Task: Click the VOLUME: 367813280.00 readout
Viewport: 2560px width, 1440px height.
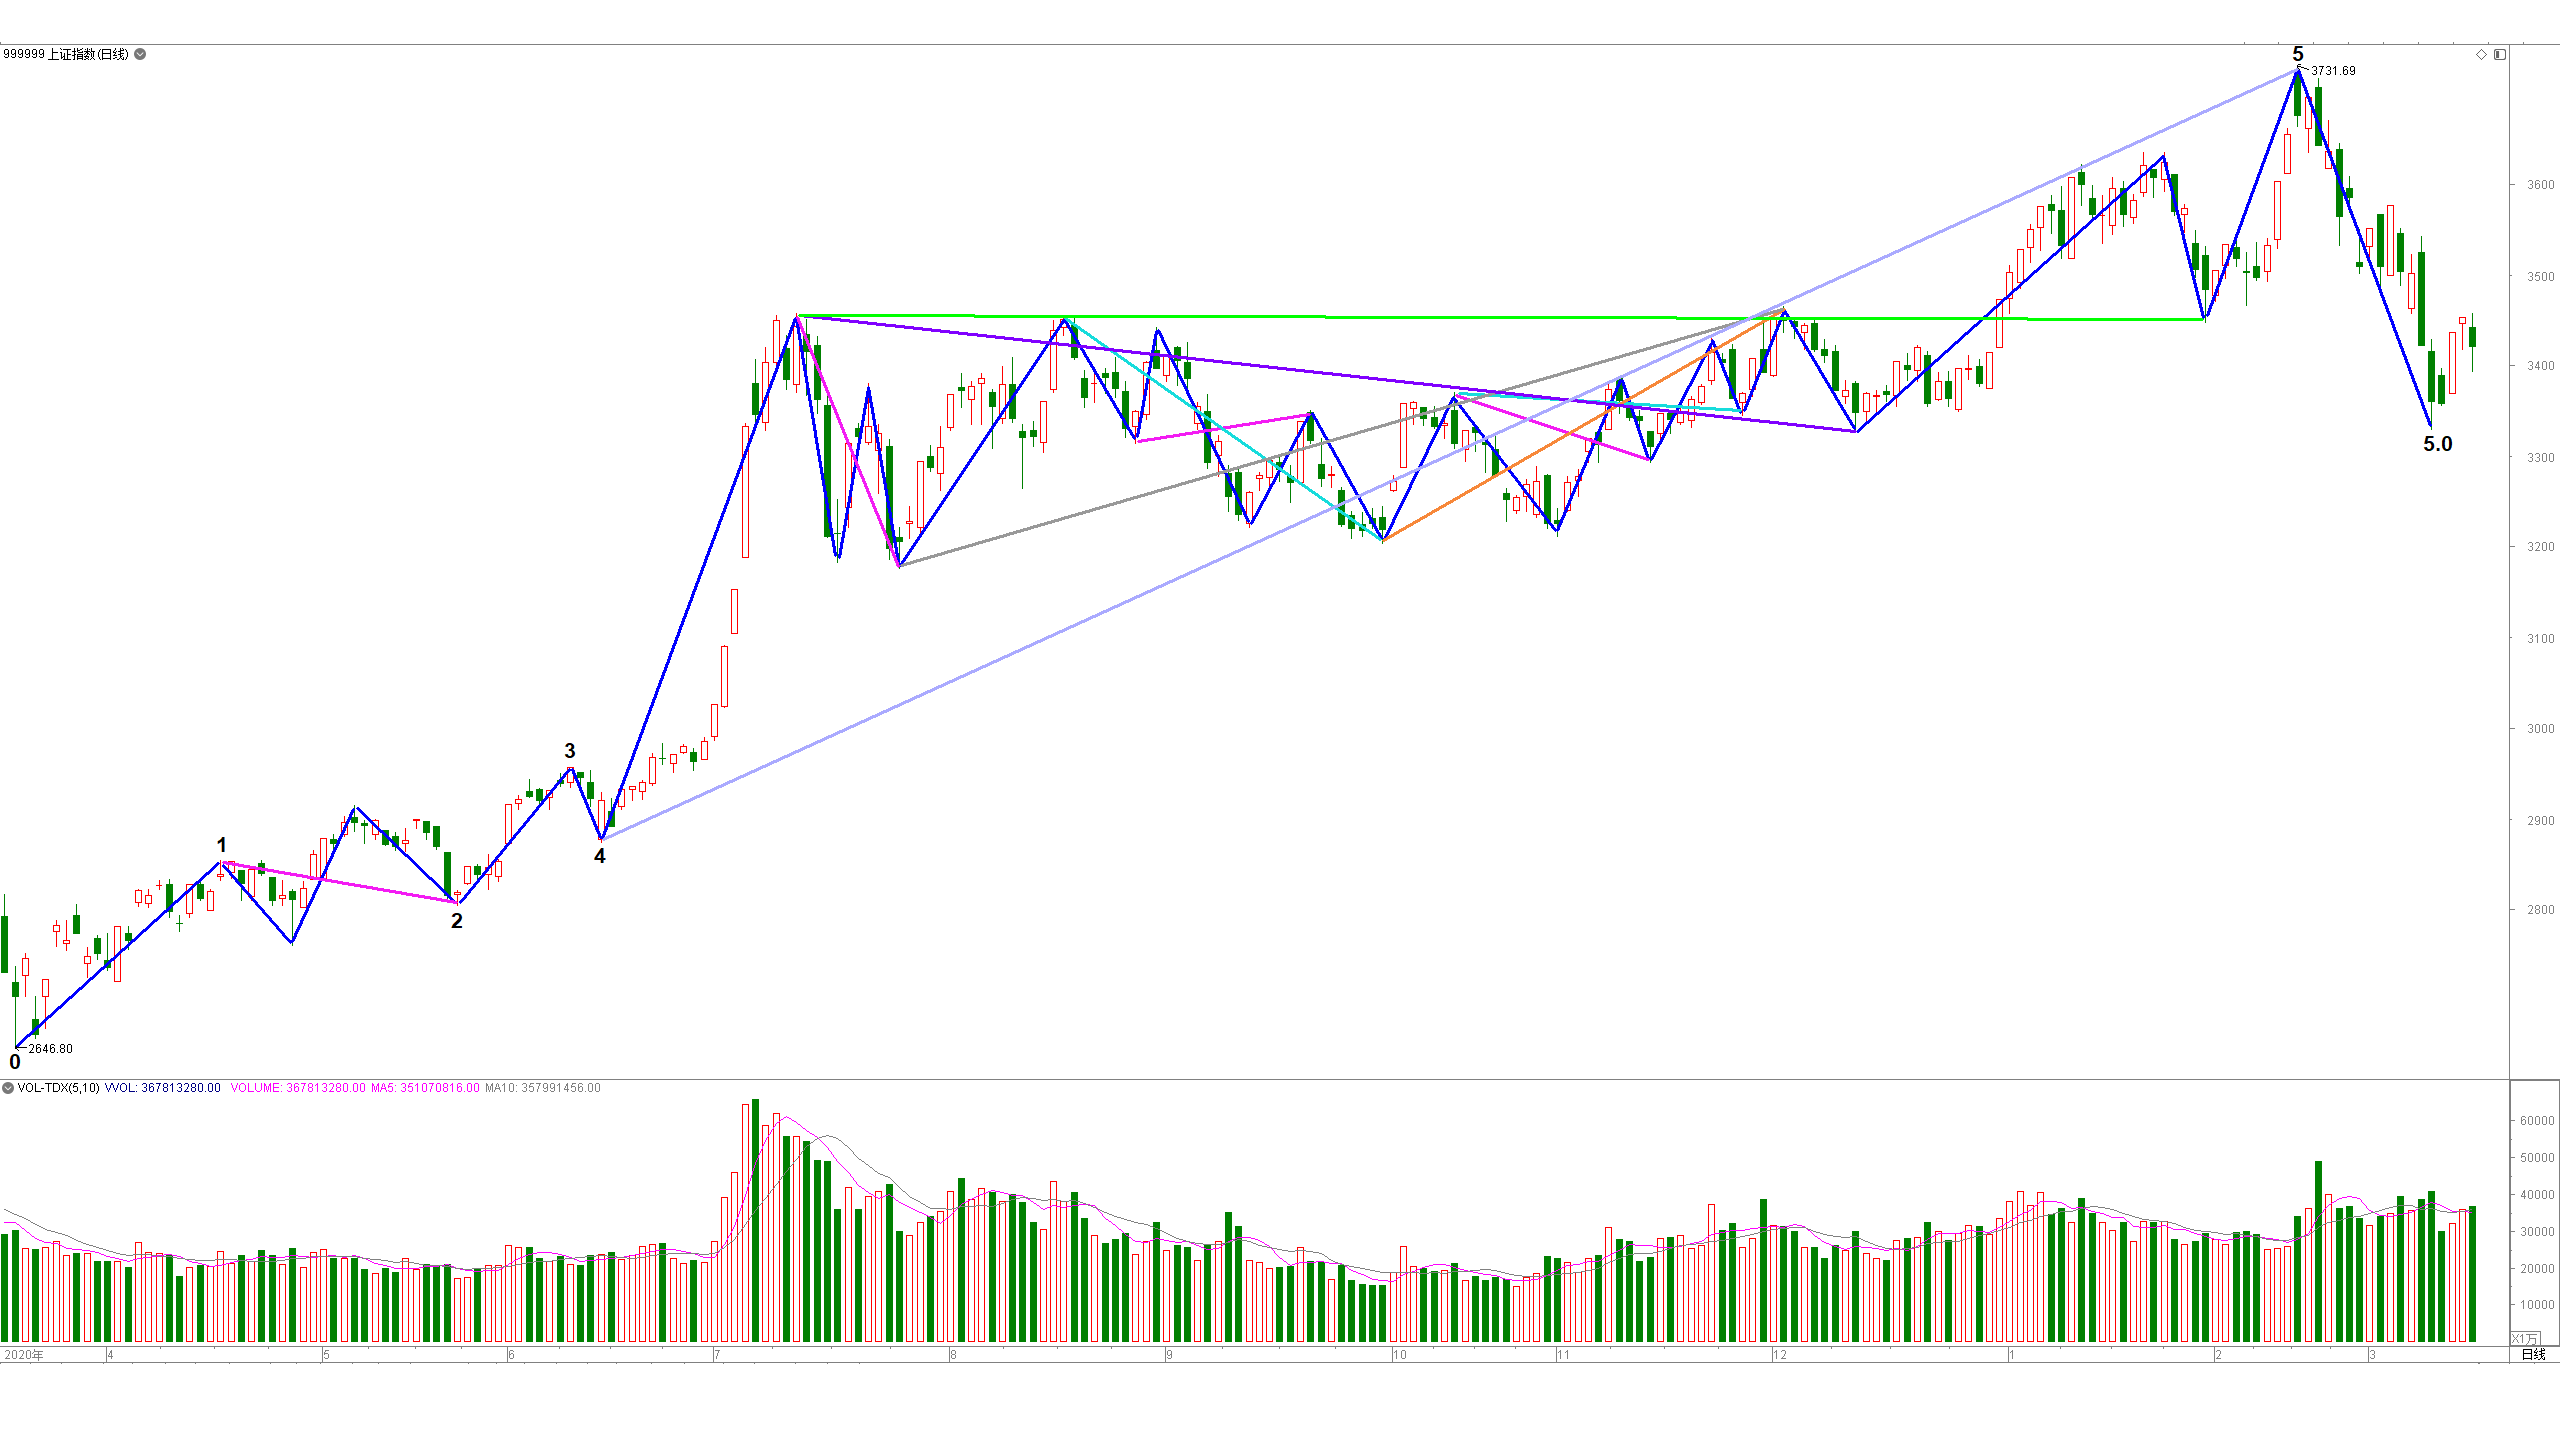Action: pos(298,1088)
